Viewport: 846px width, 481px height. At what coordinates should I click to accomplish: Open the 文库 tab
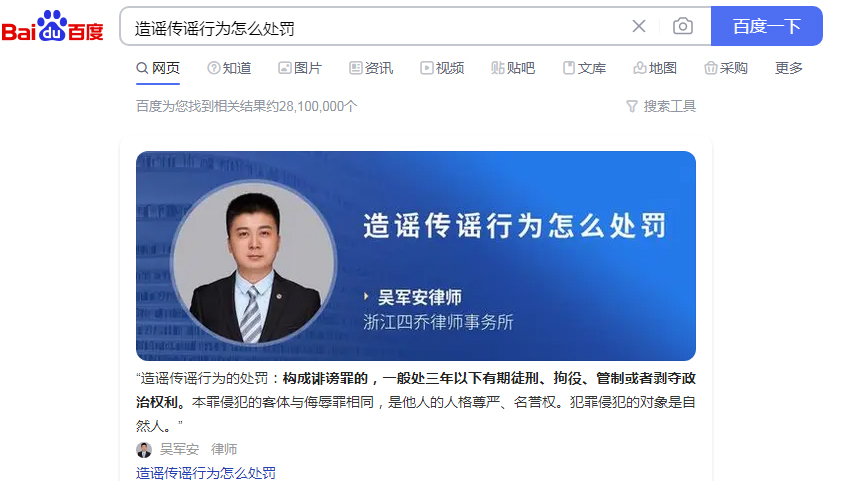(x=584, y=68)
